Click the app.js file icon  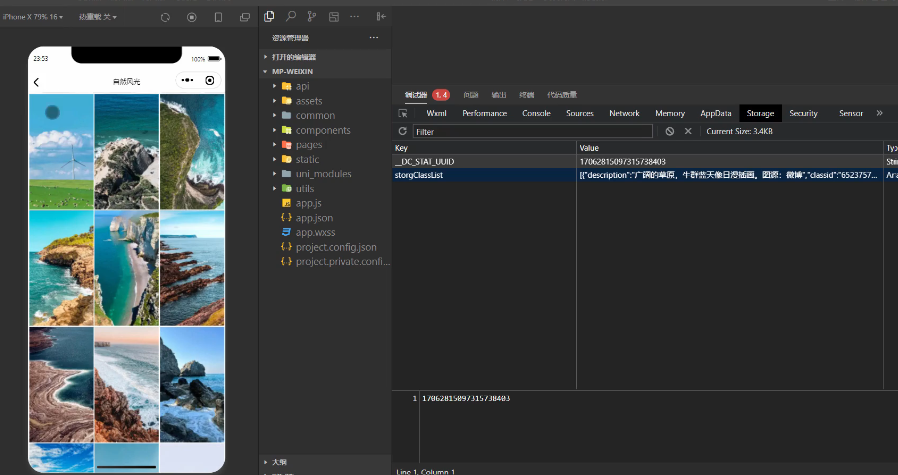(286, 203)
